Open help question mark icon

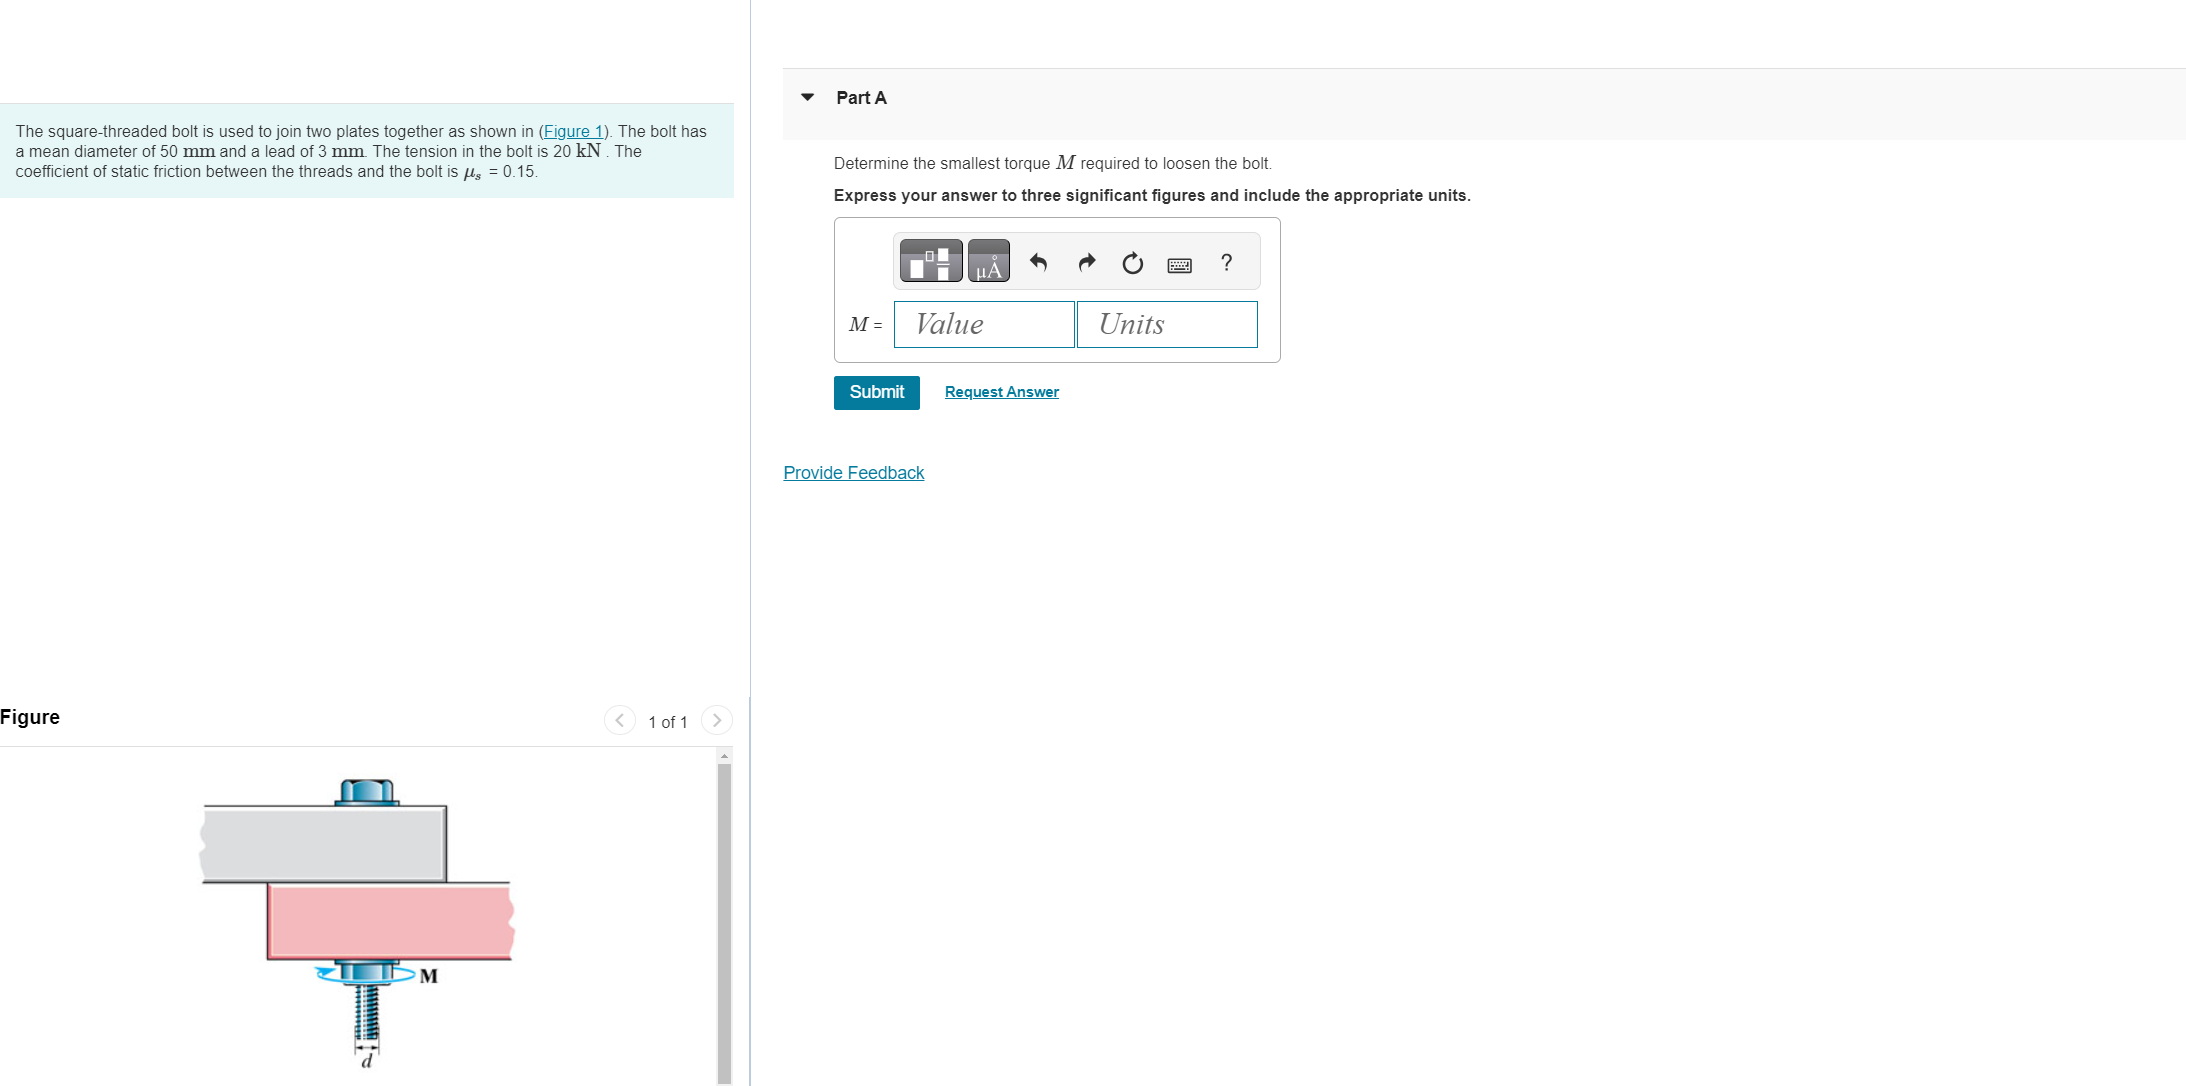(1226, 263)
